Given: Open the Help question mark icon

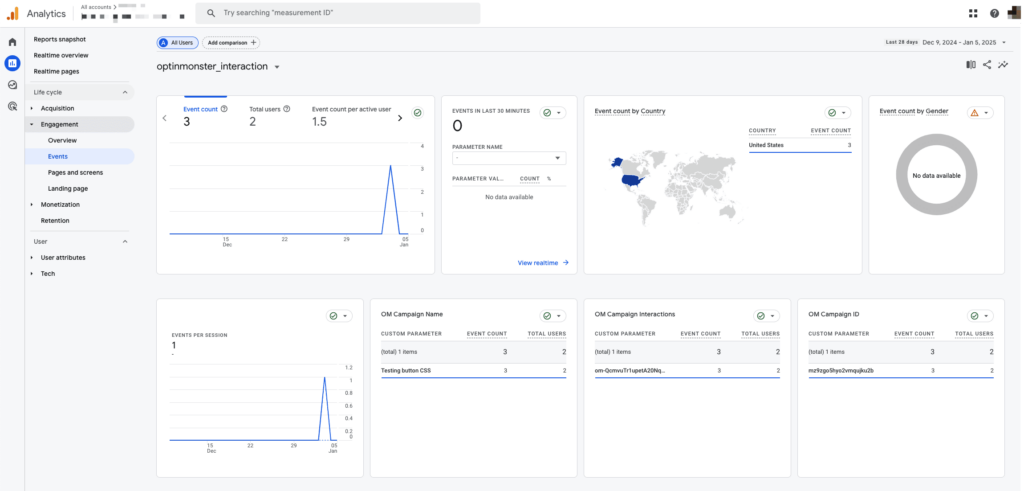Looking at the screenshot, I should 994,13.
